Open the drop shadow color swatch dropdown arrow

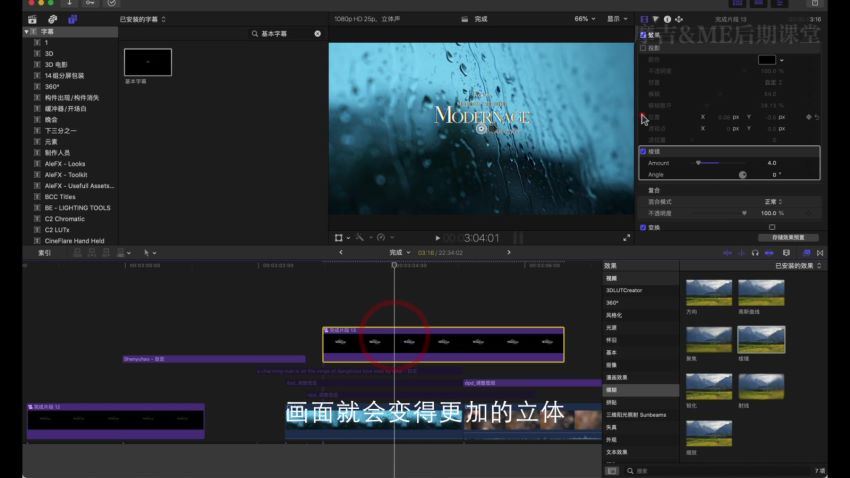pyautogui.click(x=782, y=60)
